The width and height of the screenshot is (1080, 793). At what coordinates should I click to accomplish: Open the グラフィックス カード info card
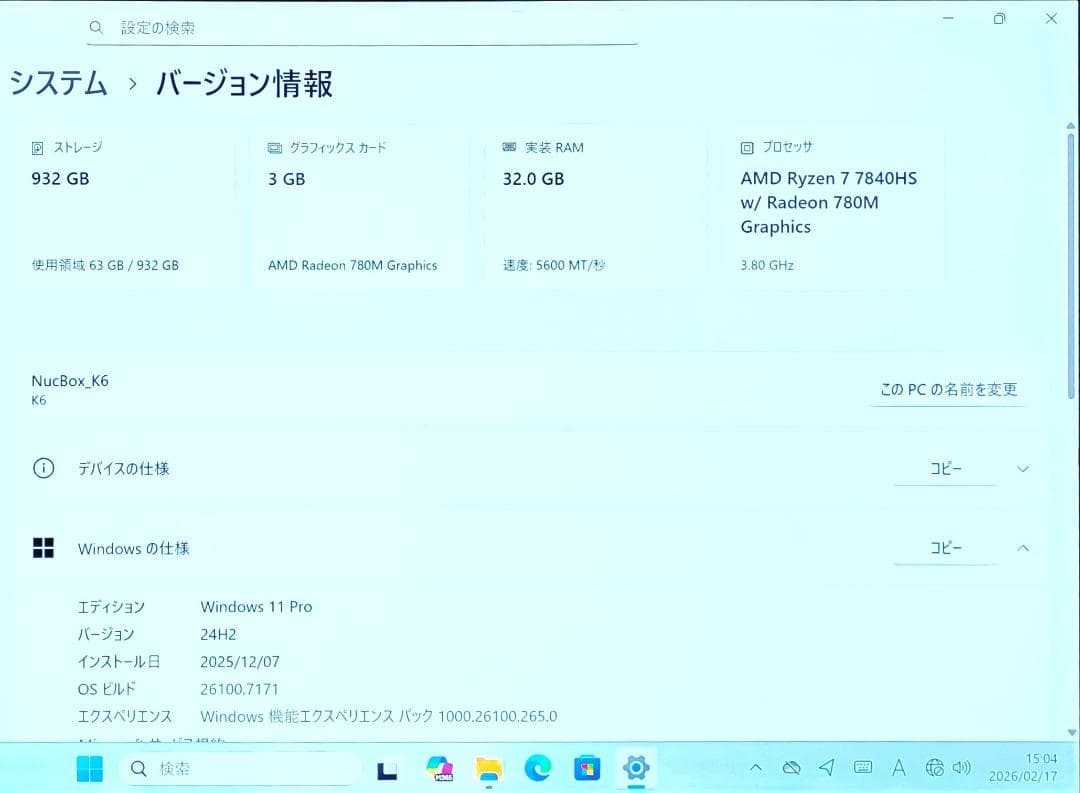click(361, 205)
